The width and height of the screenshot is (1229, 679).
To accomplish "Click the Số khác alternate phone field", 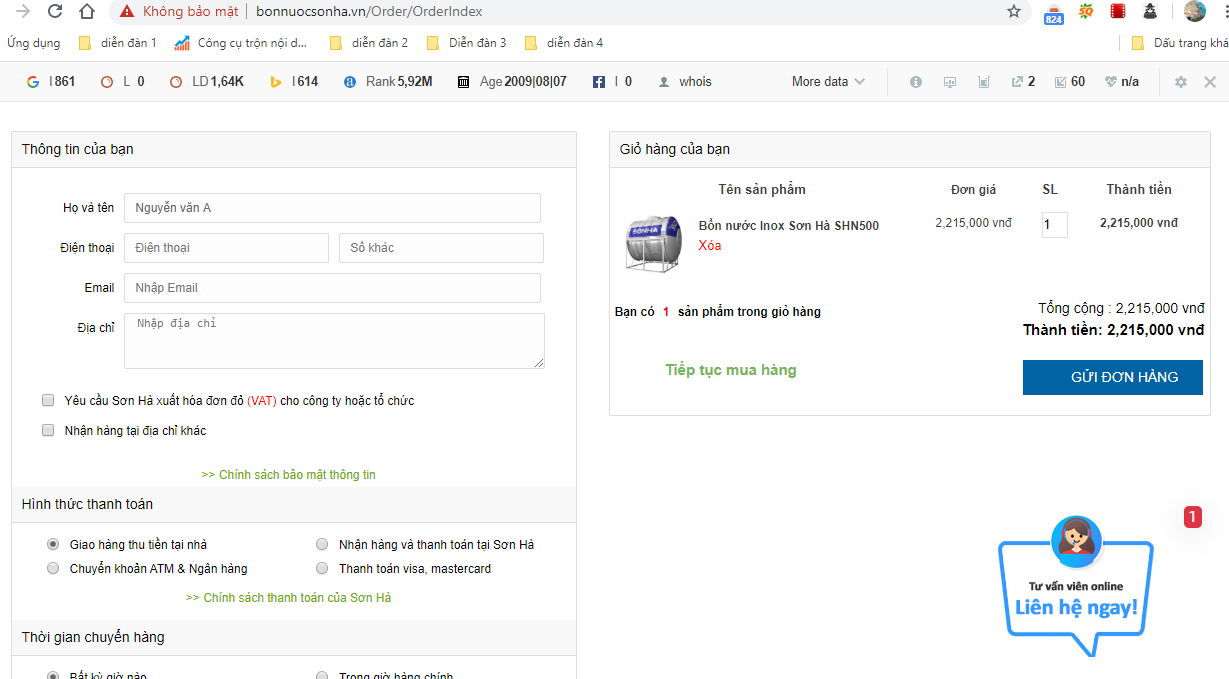I will [x=442, y=248].
